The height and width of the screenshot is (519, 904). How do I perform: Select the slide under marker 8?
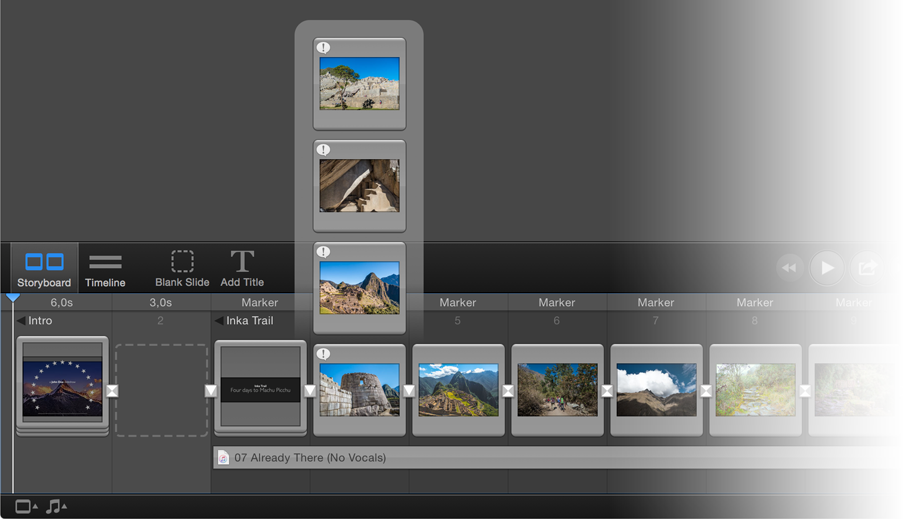pos(755,390)
